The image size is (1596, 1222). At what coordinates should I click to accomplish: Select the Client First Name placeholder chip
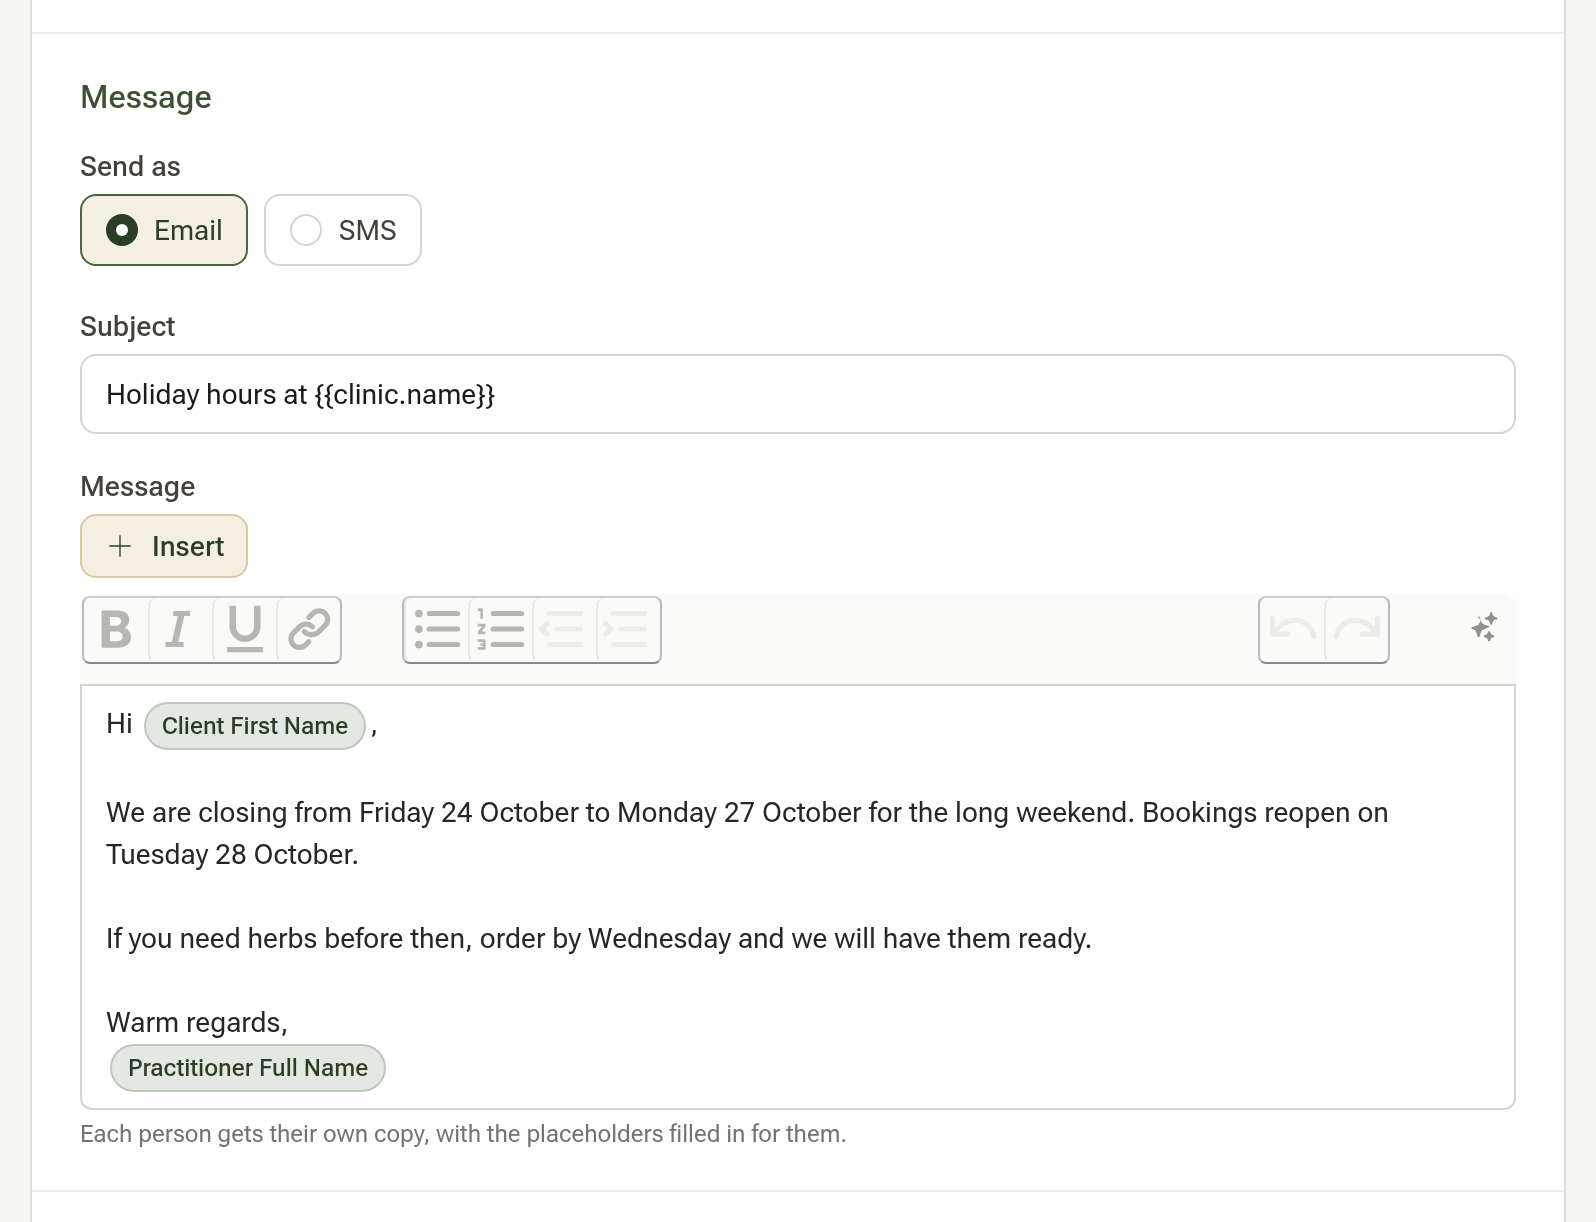255,726
